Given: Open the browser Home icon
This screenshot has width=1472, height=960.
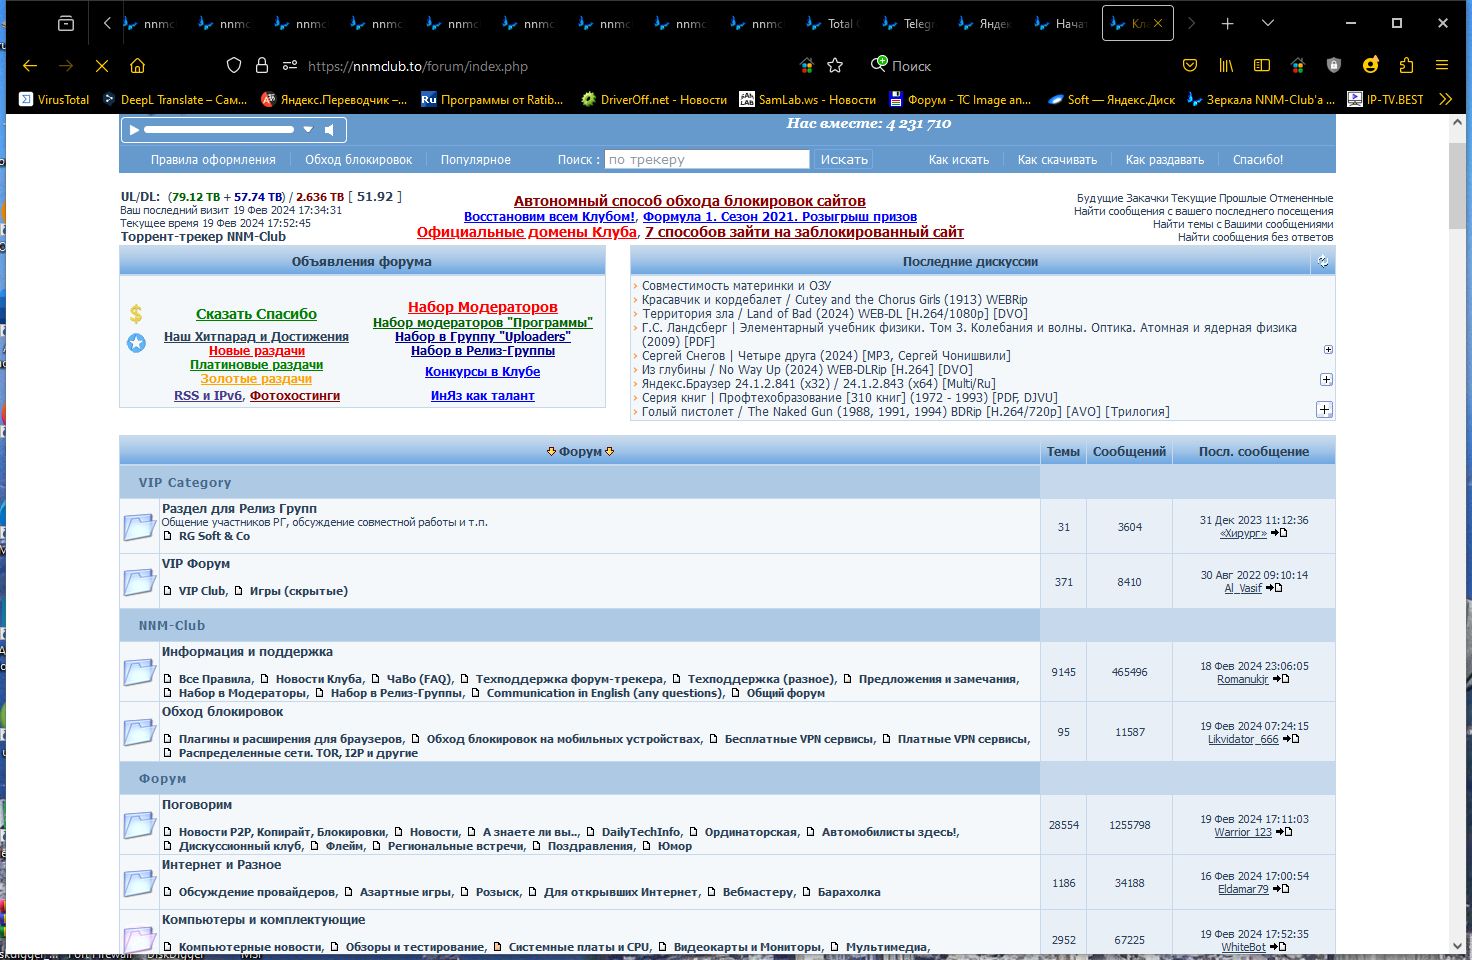Looking at the screenshot, I should 137,65.
